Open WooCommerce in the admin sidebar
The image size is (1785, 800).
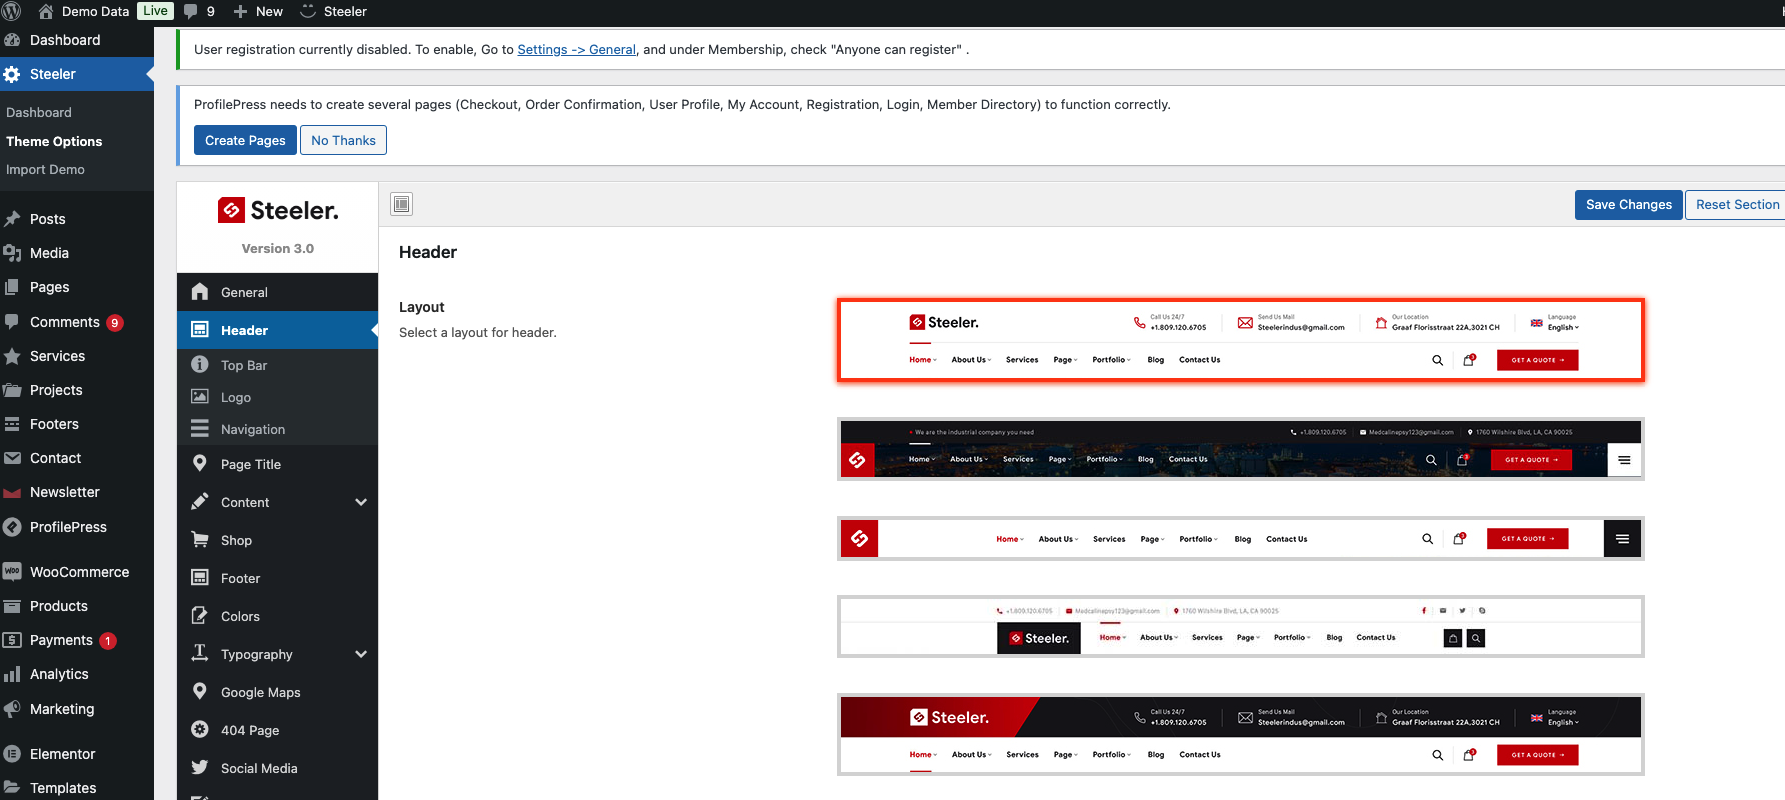pyautogui.click(x=77, y=572)
